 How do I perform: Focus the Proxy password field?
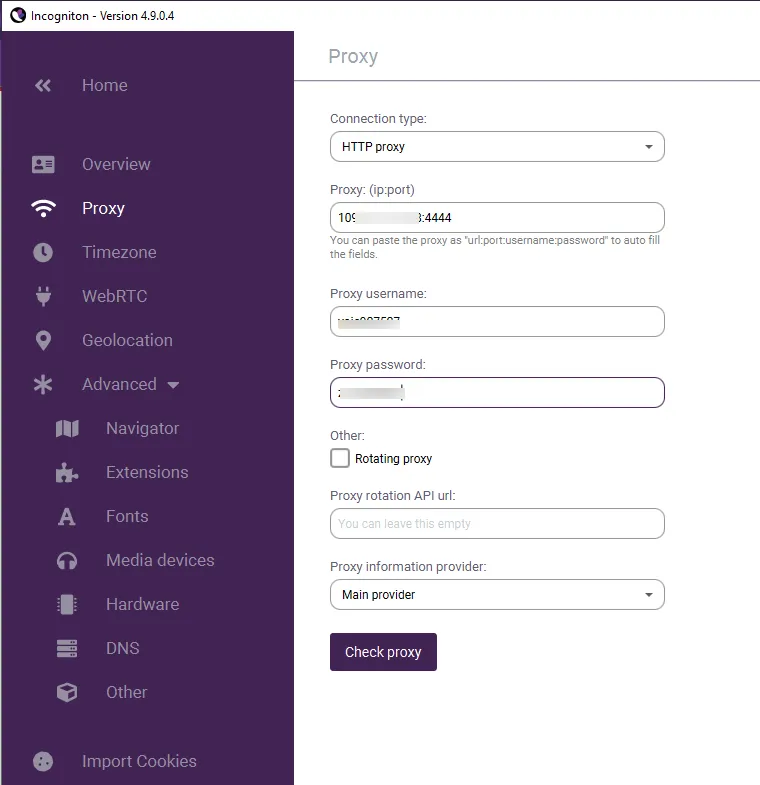point(497,392)
